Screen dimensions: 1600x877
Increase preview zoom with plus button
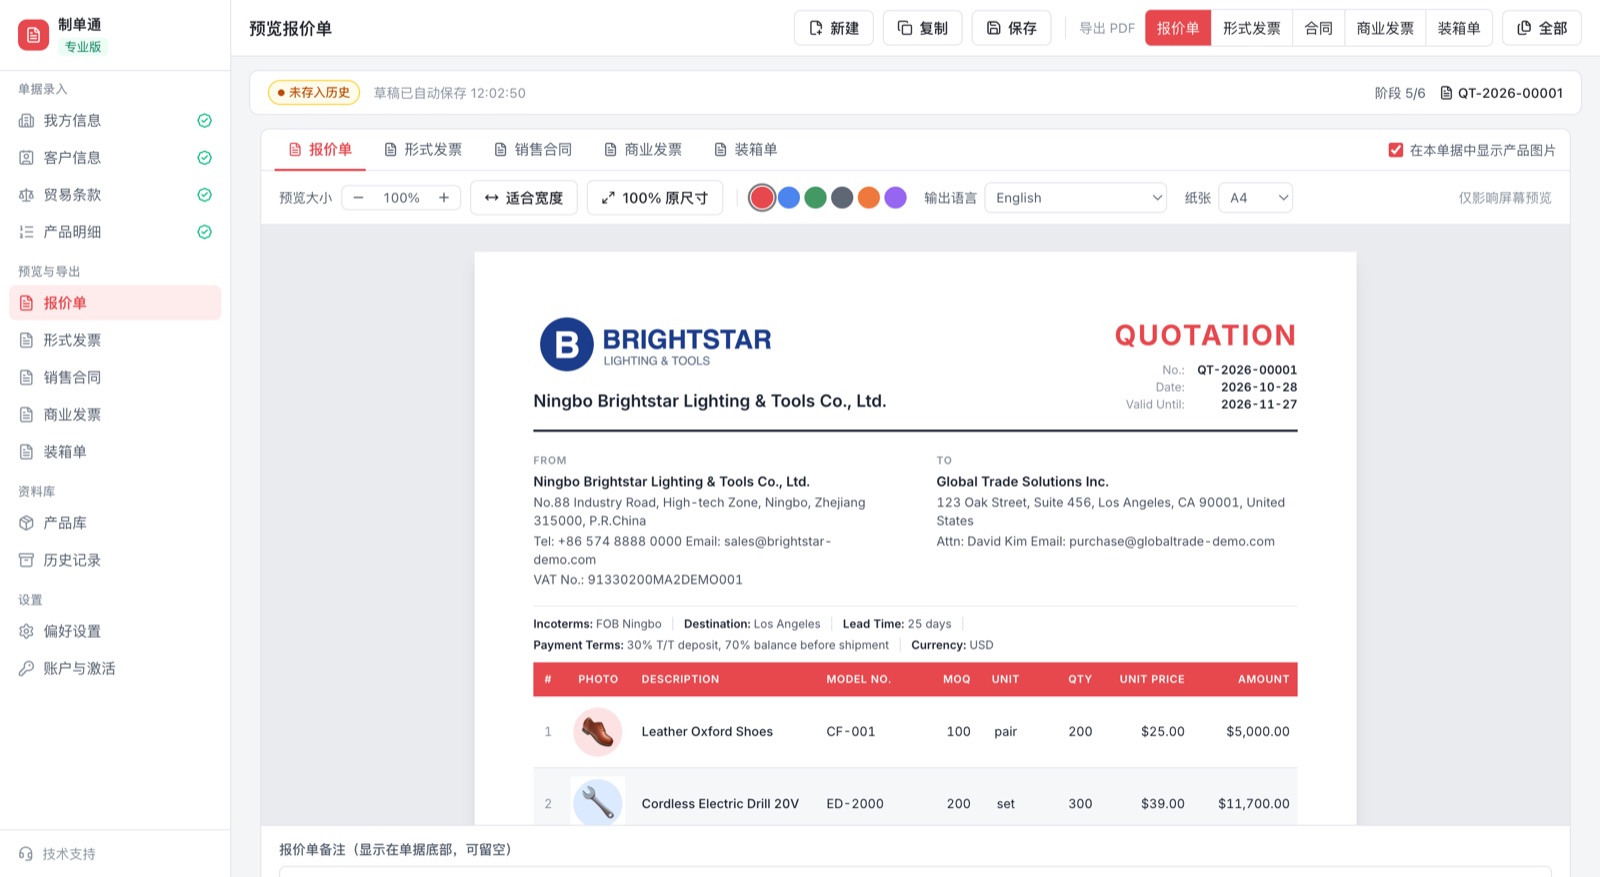point(444,198)
